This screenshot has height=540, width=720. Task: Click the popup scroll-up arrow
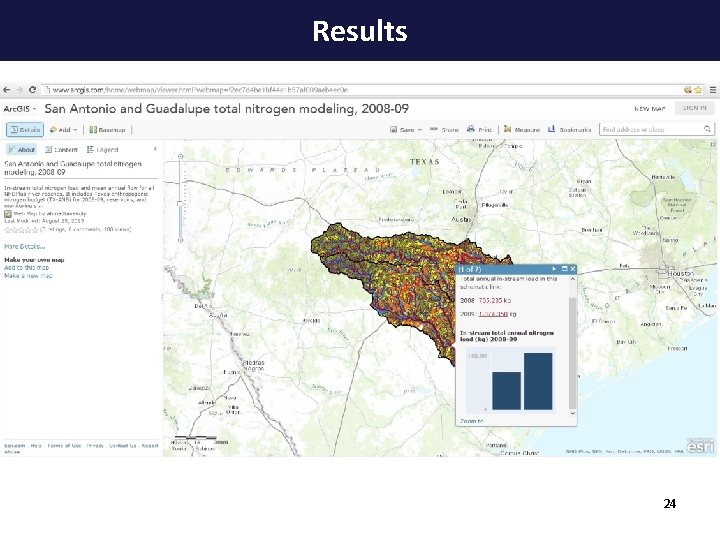(x=572, y=279)
